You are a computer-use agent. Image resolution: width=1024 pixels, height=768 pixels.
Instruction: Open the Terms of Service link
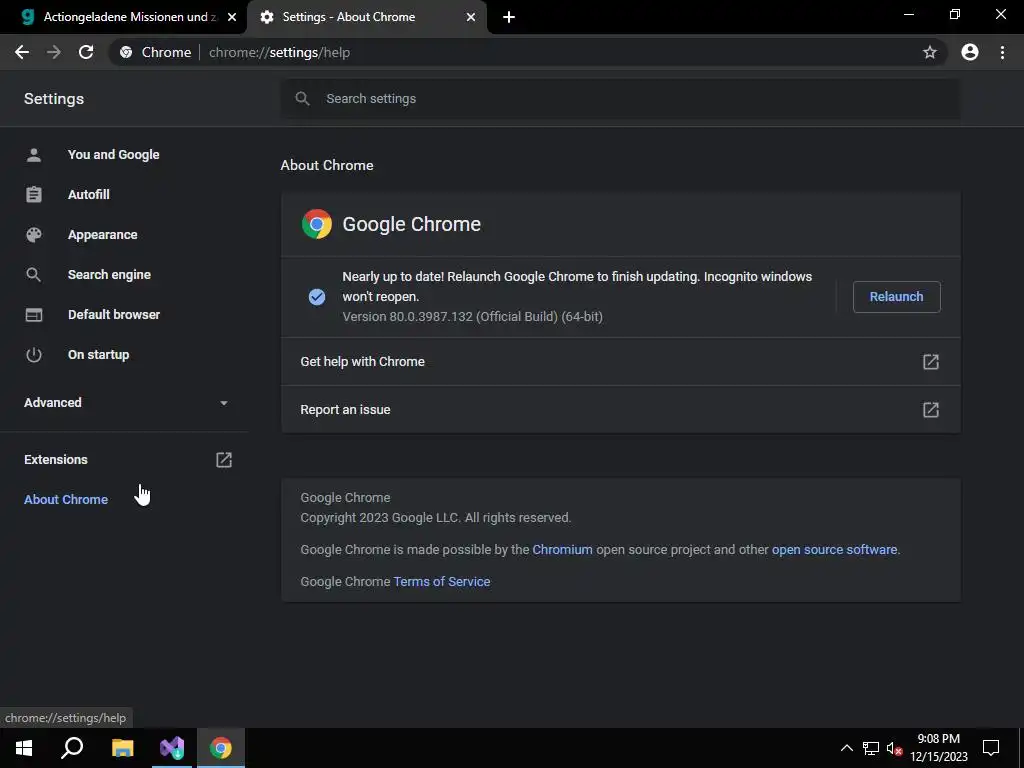441,582
